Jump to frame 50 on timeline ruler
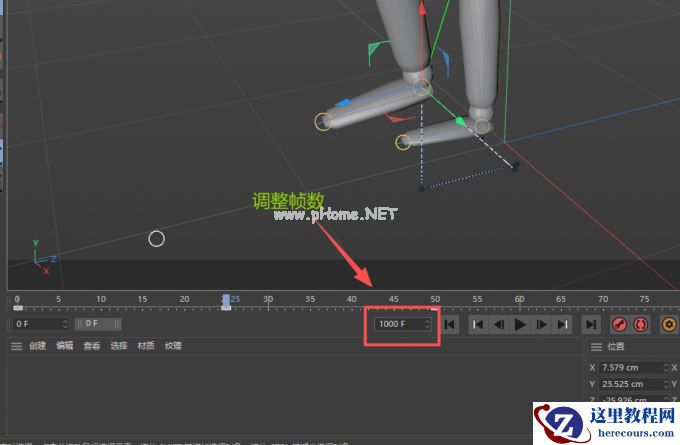680x445 pixels. click(x=435, y=299)
